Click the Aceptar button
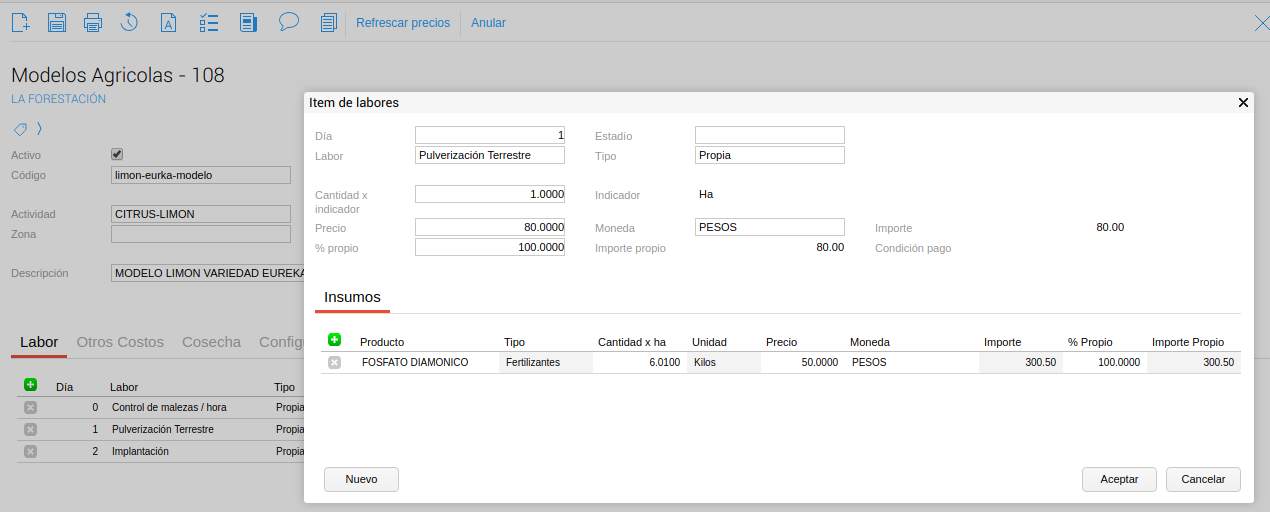1270x512 pixels. pos(1118,479)
